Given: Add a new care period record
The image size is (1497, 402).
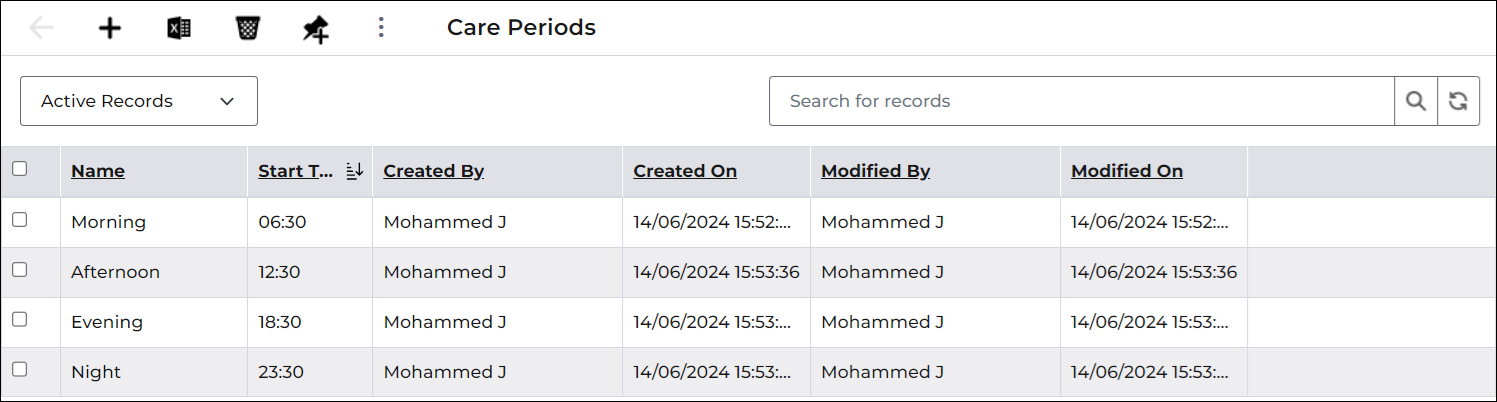Looking at the screenshot, I should 109,28.
